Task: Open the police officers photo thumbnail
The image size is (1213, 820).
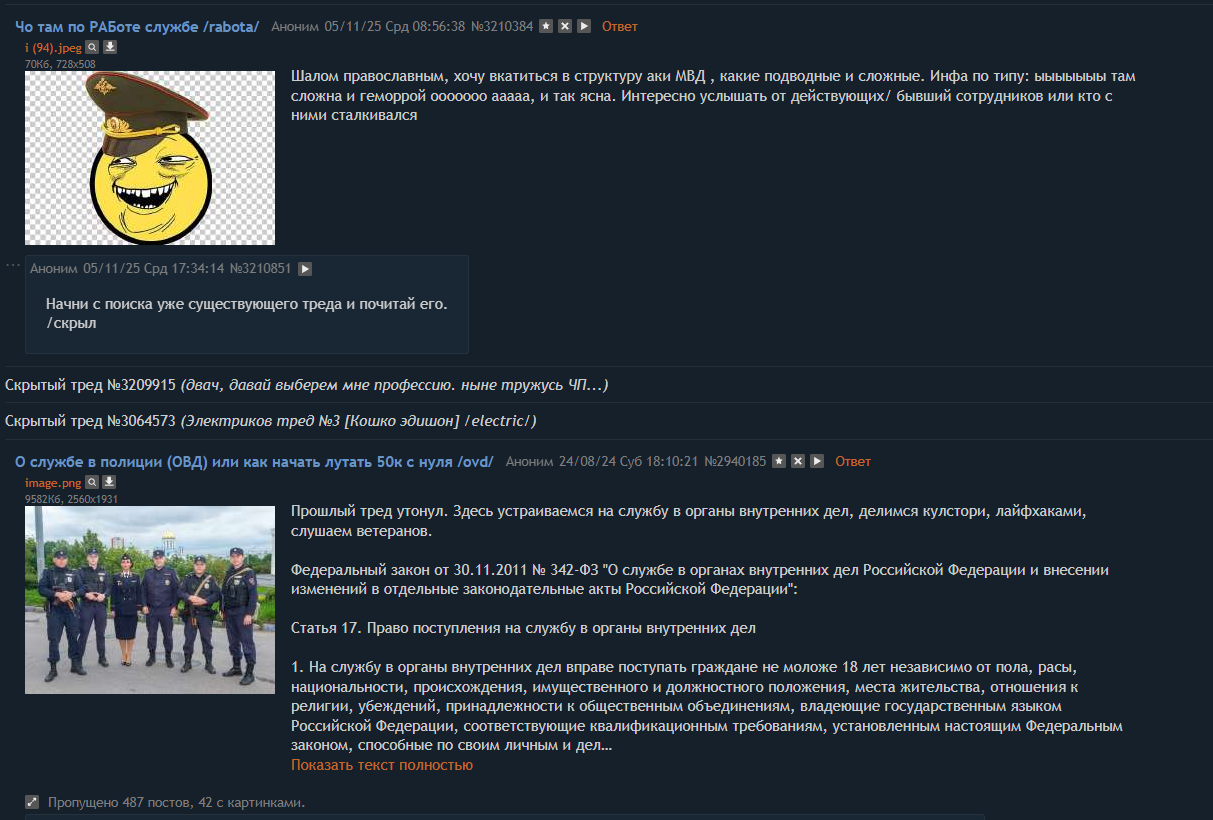Action: [150, 600]
